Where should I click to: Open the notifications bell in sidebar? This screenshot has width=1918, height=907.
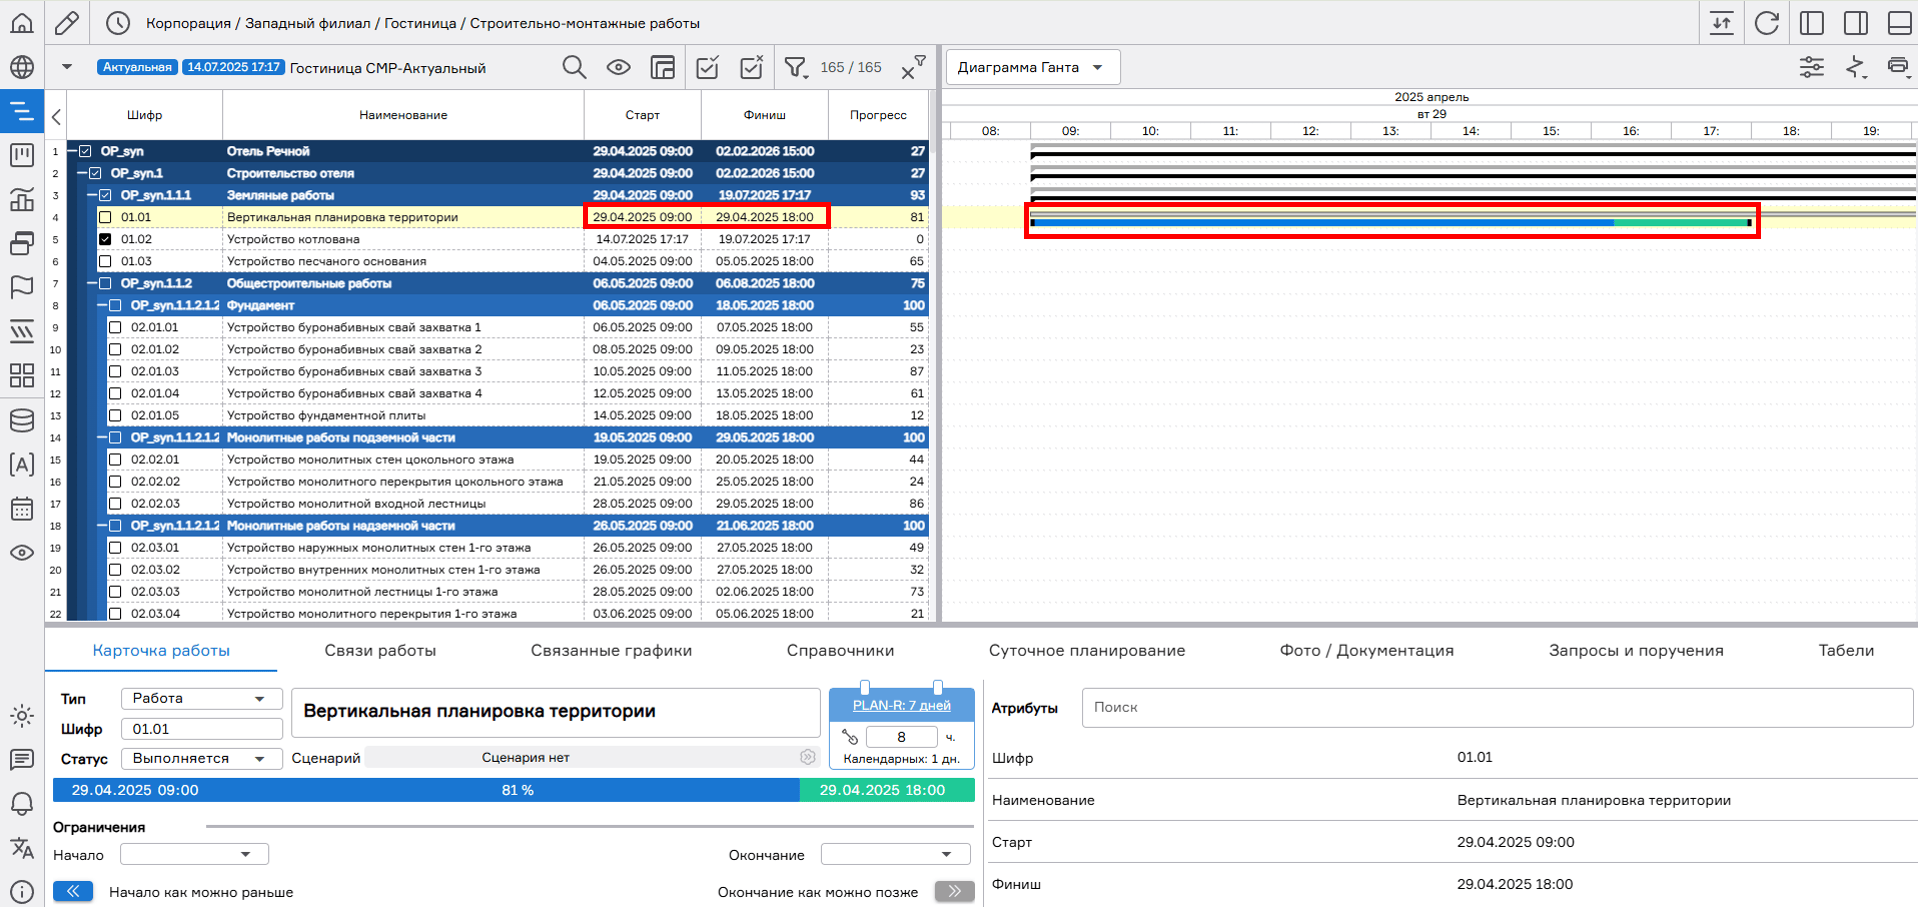coord(21,803)
